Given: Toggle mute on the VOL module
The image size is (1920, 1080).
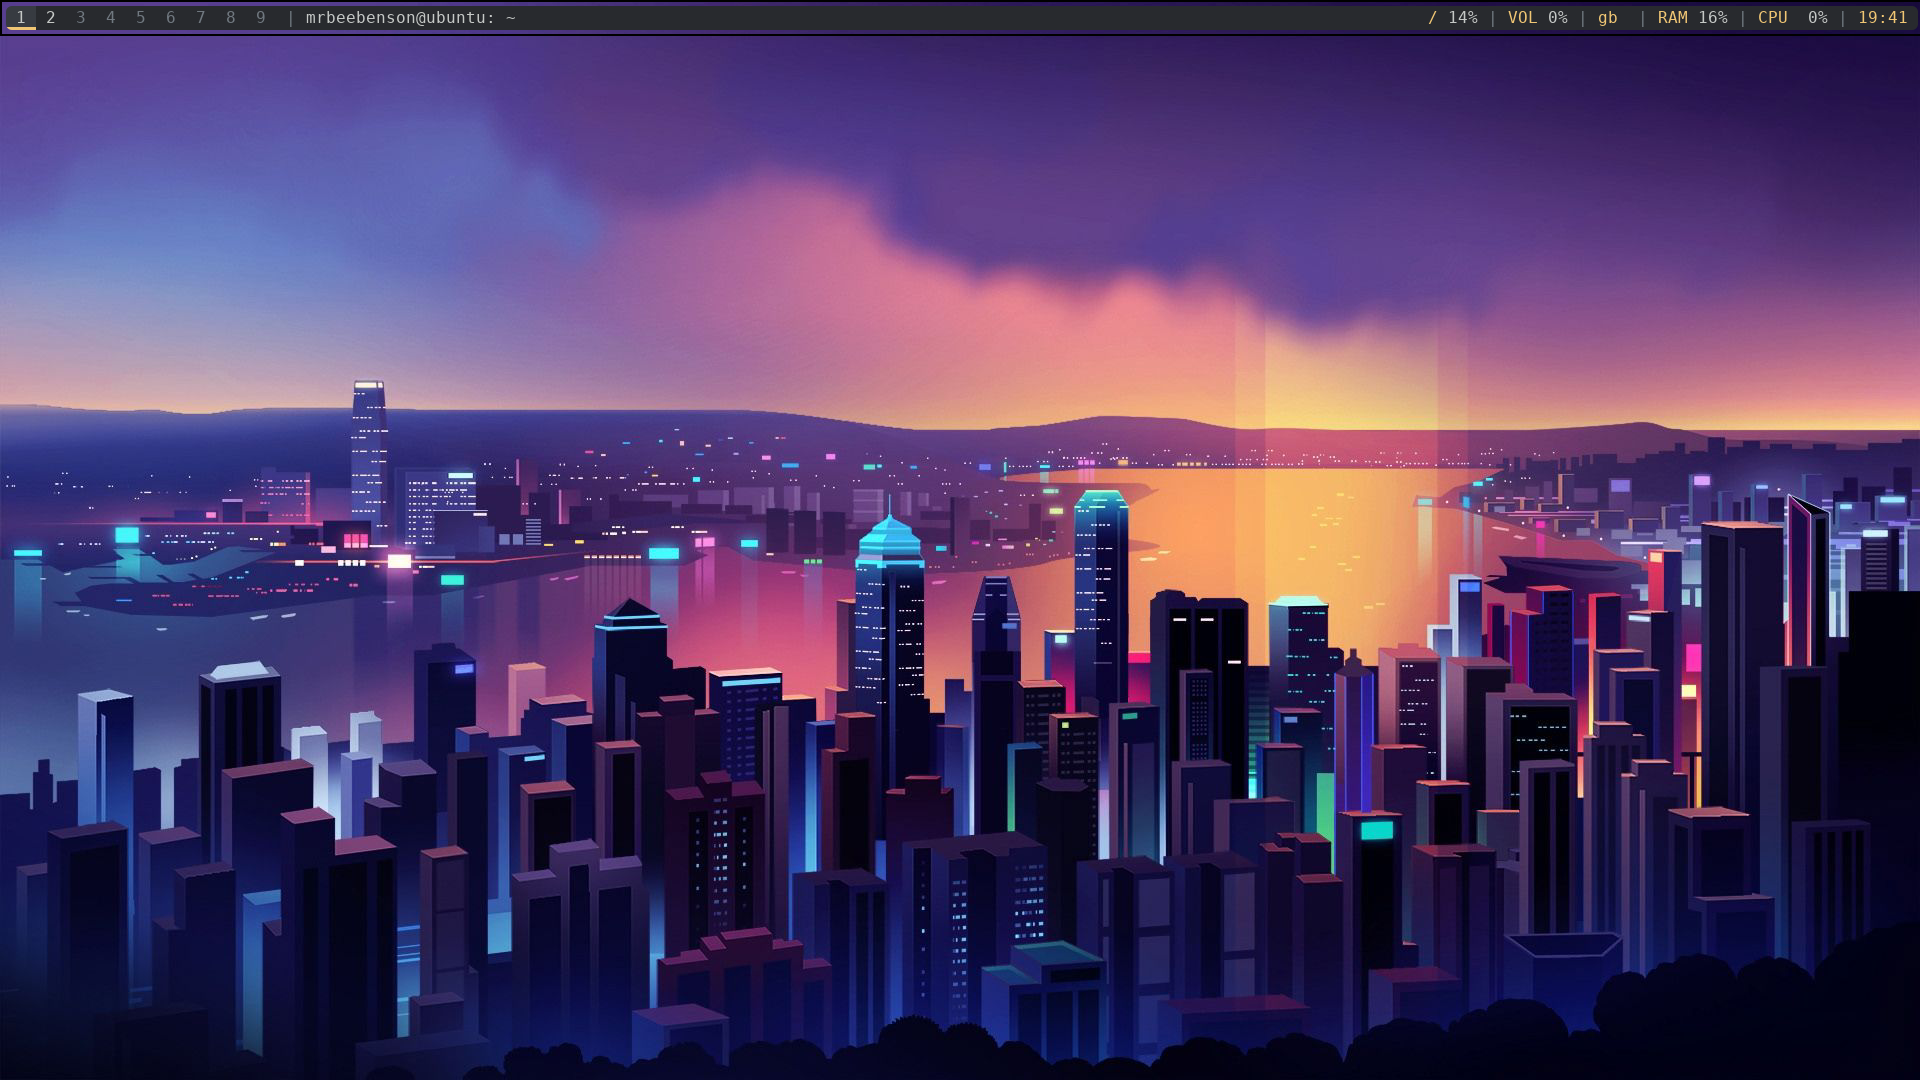Looking at the screenshot, I should (x=1522, y=18).
